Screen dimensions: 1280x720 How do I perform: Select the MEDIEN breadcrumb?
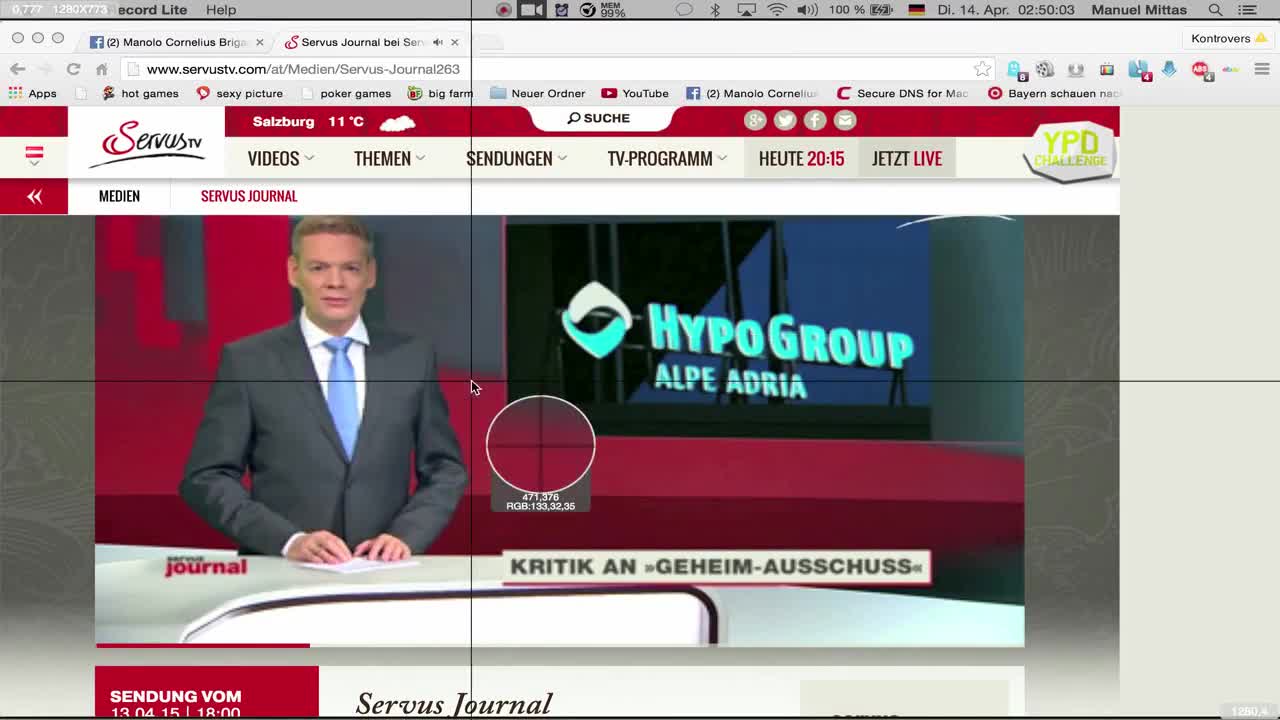pos(119,196)
